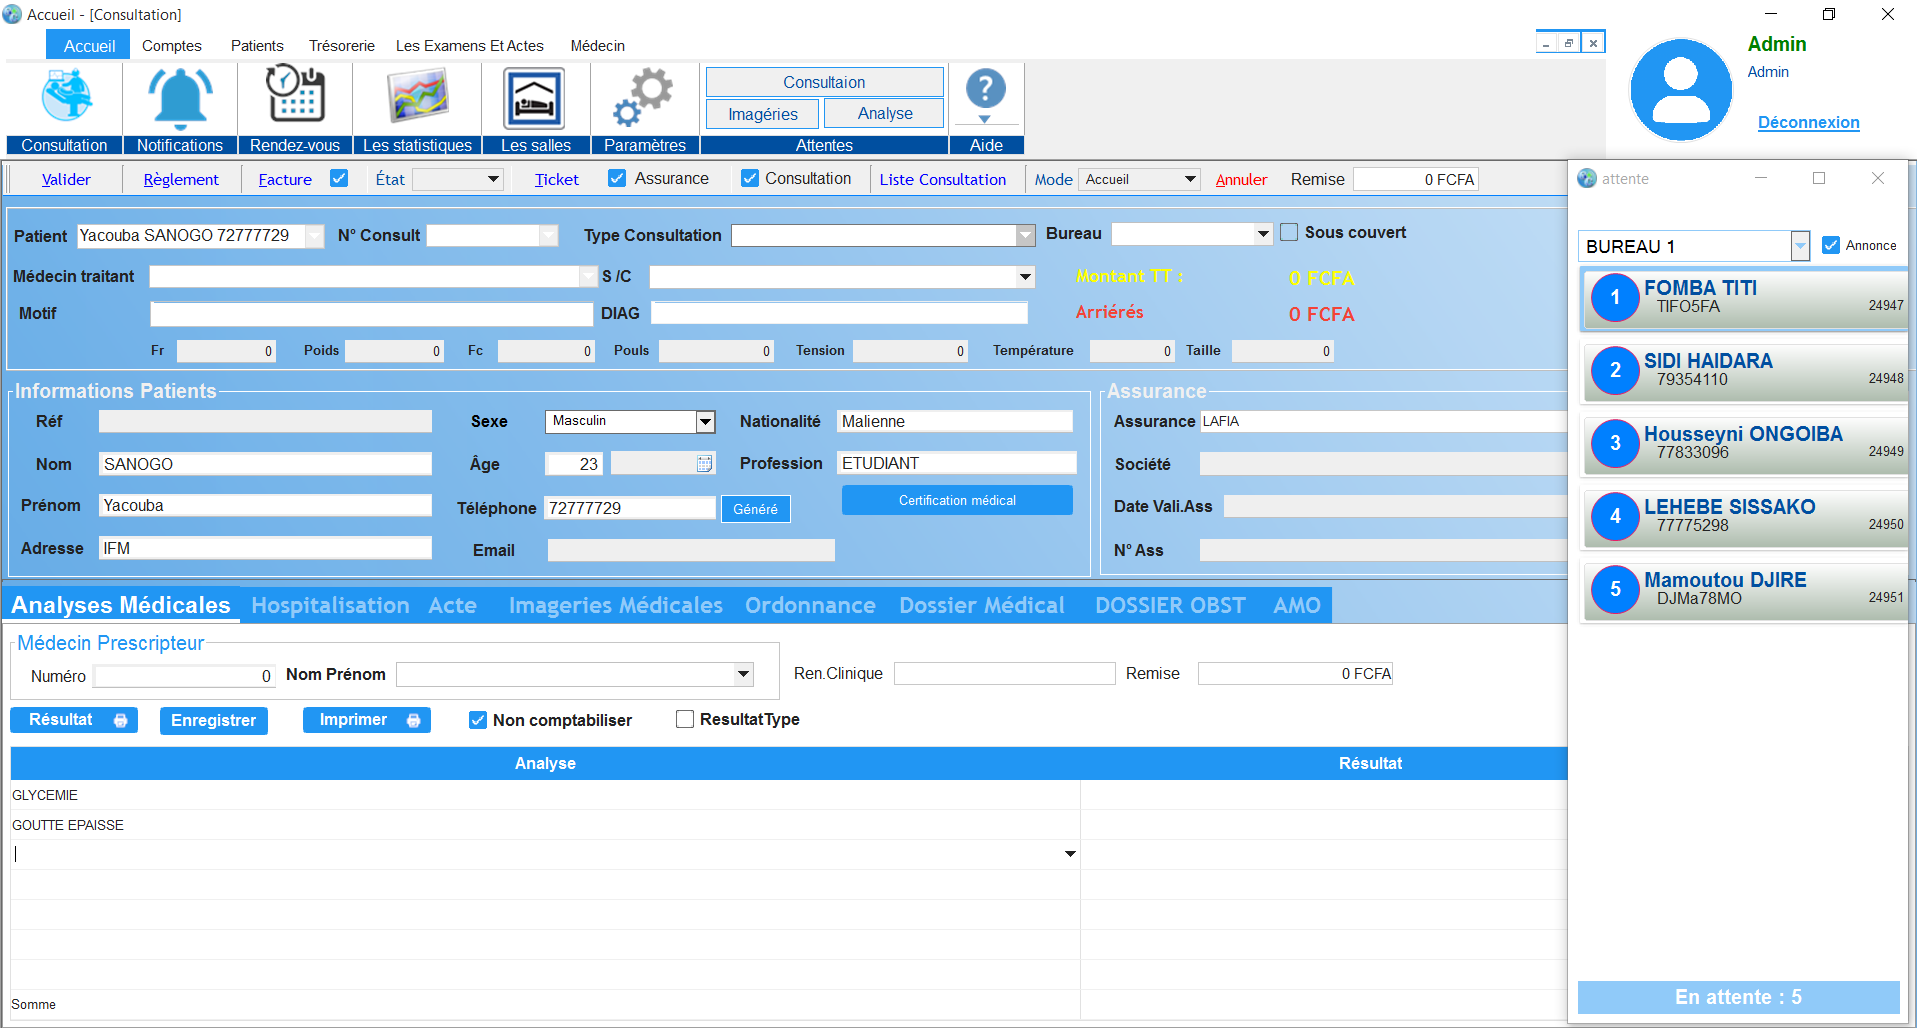Enable the Sous couvert checkbox

click(1290, 232)
